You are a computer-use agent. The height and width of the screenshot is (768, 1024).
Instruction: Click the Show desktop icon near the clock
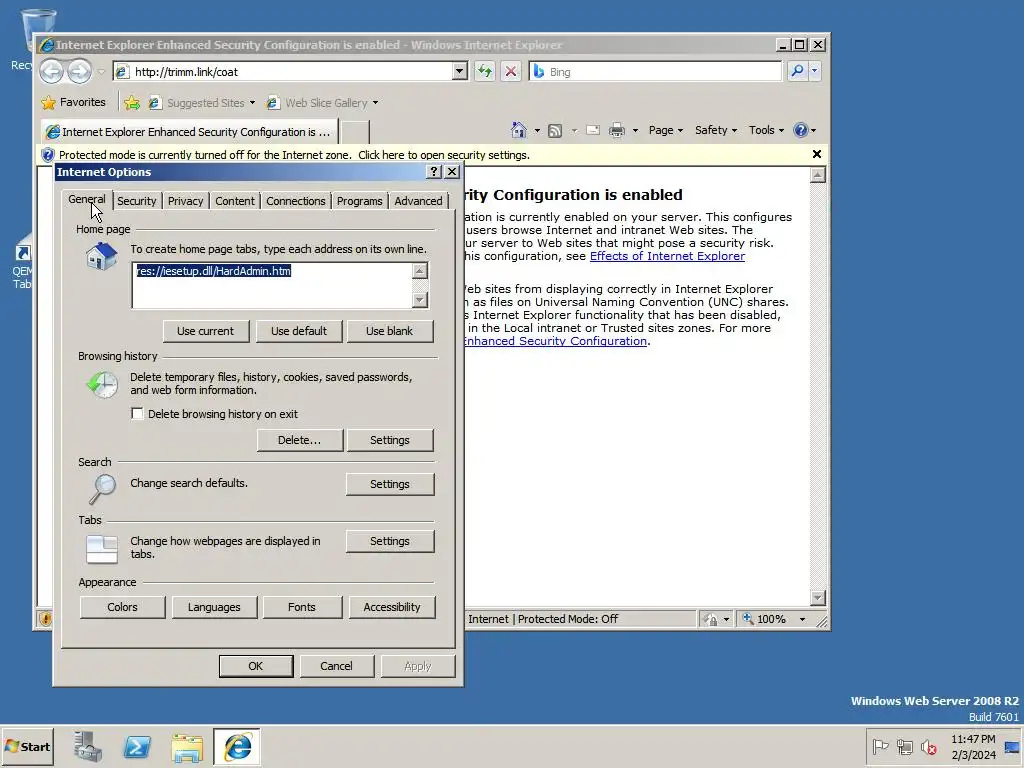coord(1012,747)
